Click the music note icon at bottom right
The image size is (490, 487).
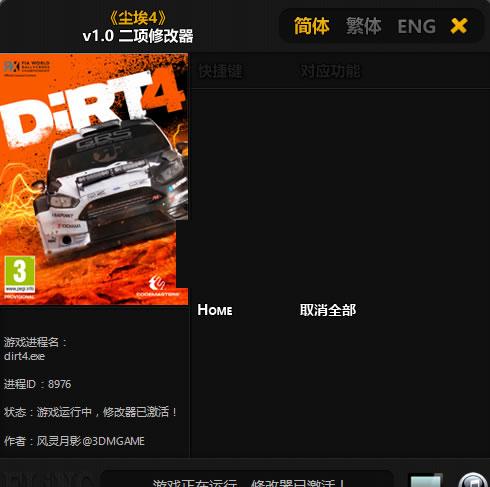(x=473, y=480)
